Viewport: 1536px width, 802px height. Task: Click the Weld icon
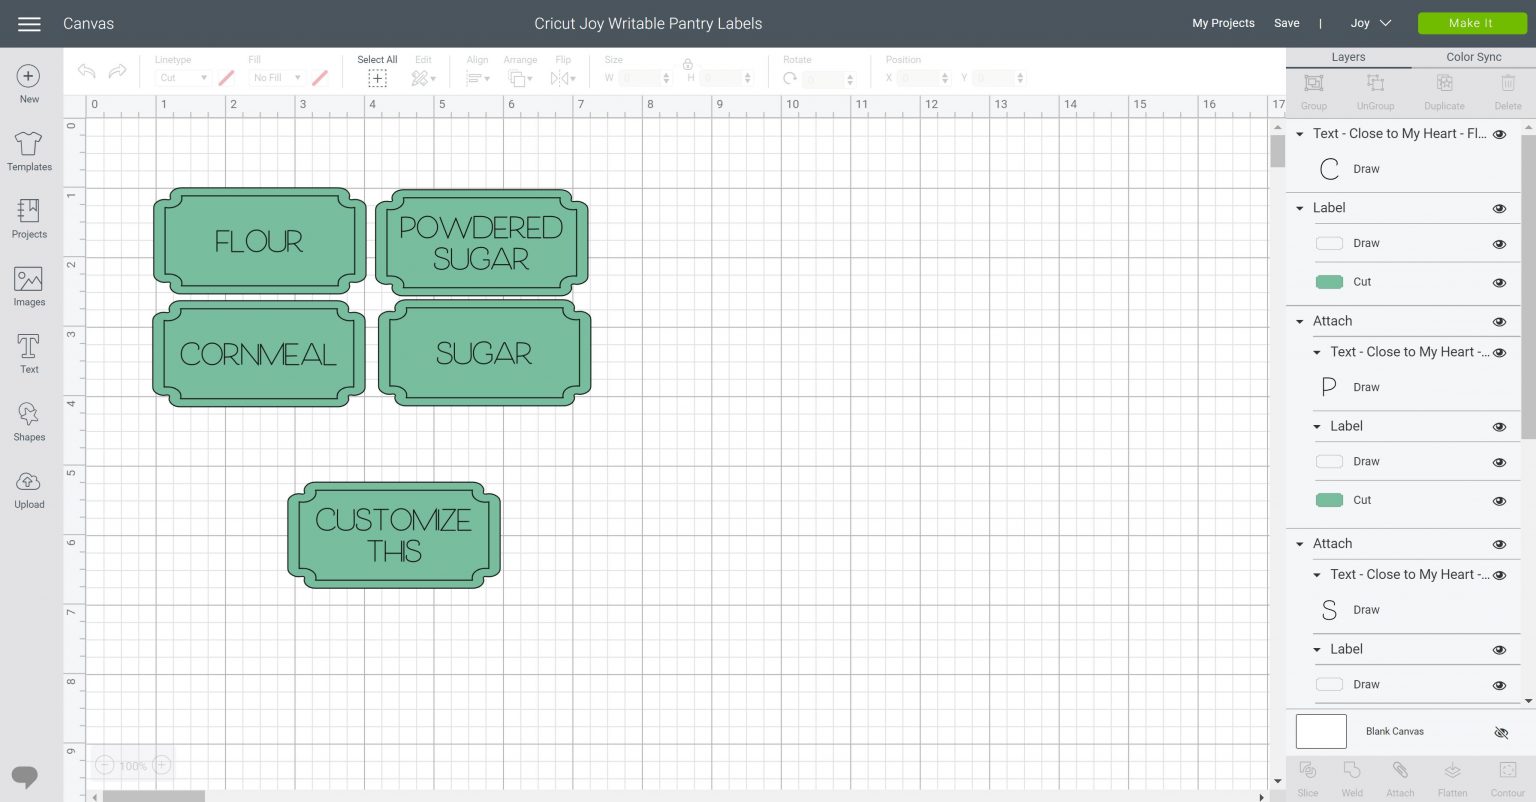click(1351, 776)
